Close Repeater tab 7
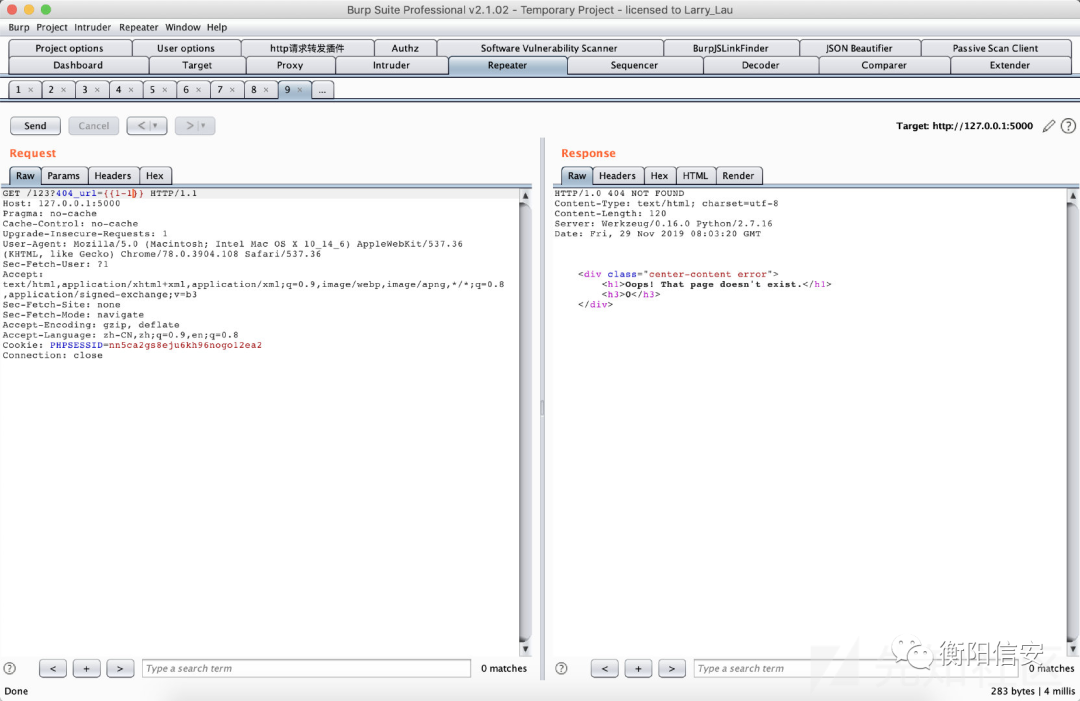Image resolution: width=1080 pixels, height=701 pixels. click(232, 90)
